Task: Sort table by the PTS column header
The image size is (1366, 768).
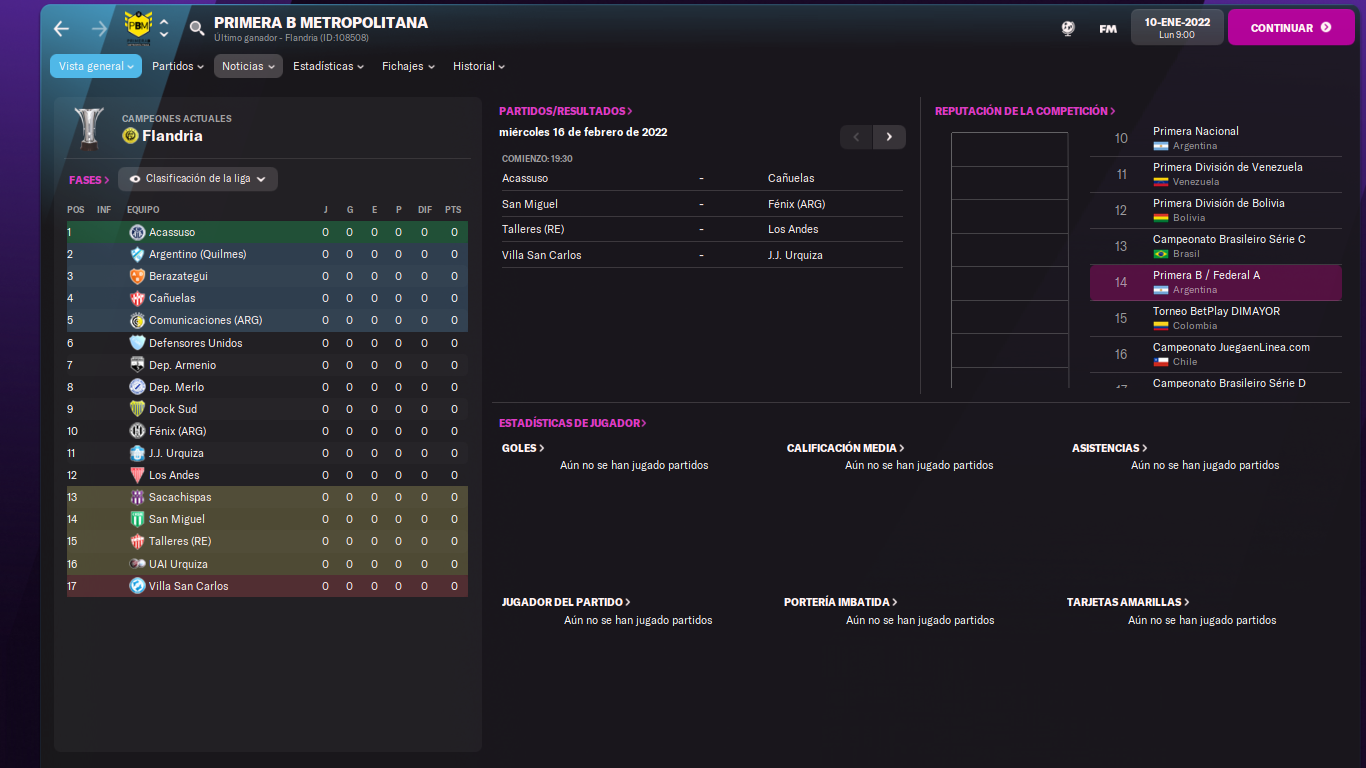Action: (453, 210)
